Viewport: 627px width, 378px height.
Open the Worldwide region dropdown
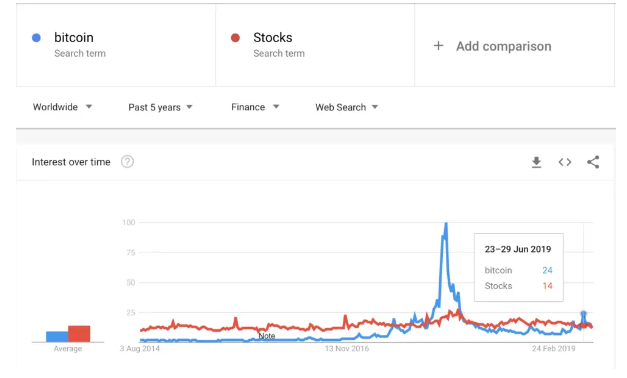pyautogui.click(x=62, y=107)
